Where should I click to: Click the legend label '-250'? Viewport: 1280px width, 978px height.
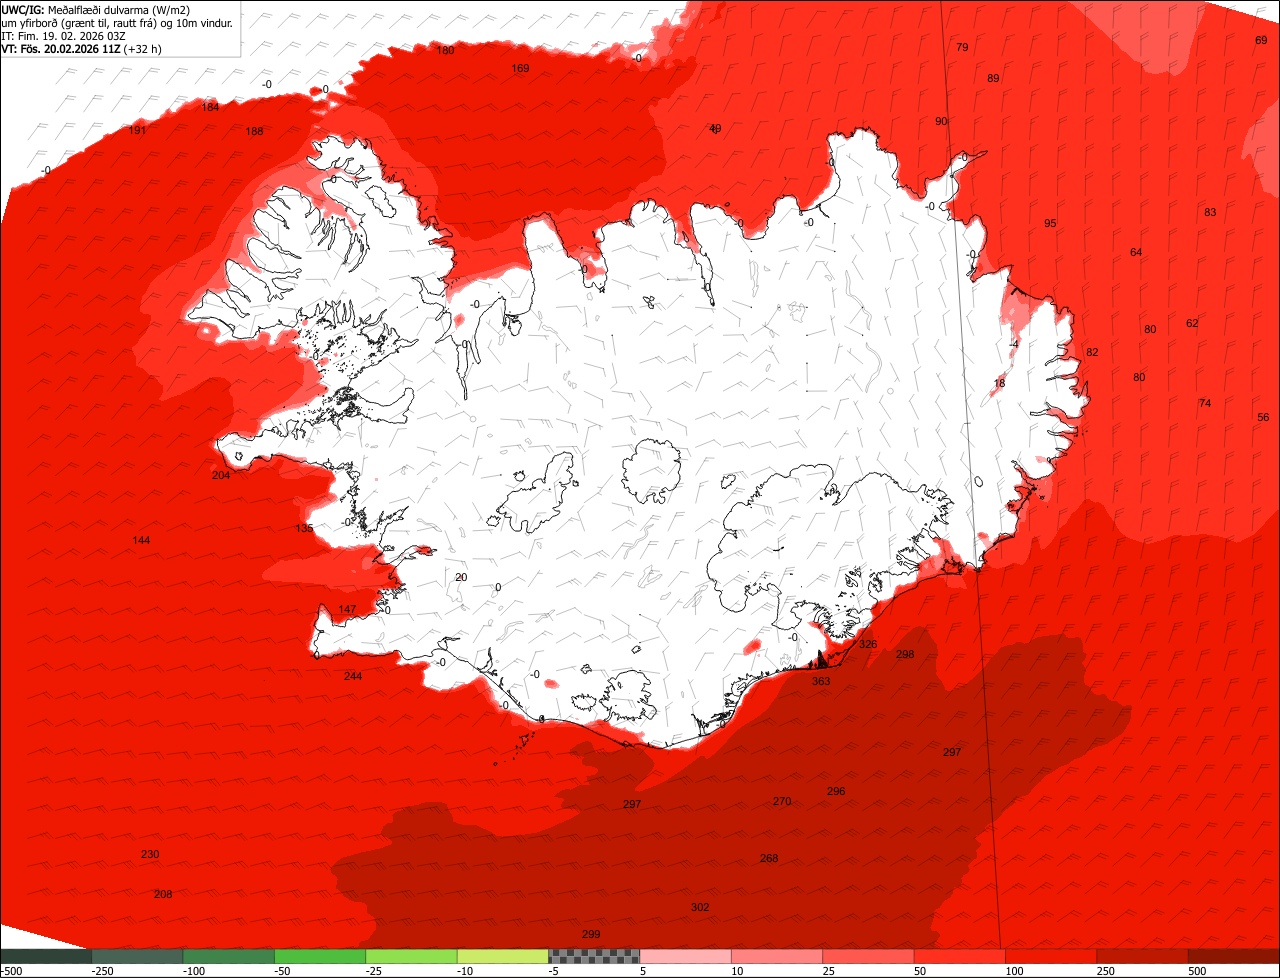[x=101, y=971]
